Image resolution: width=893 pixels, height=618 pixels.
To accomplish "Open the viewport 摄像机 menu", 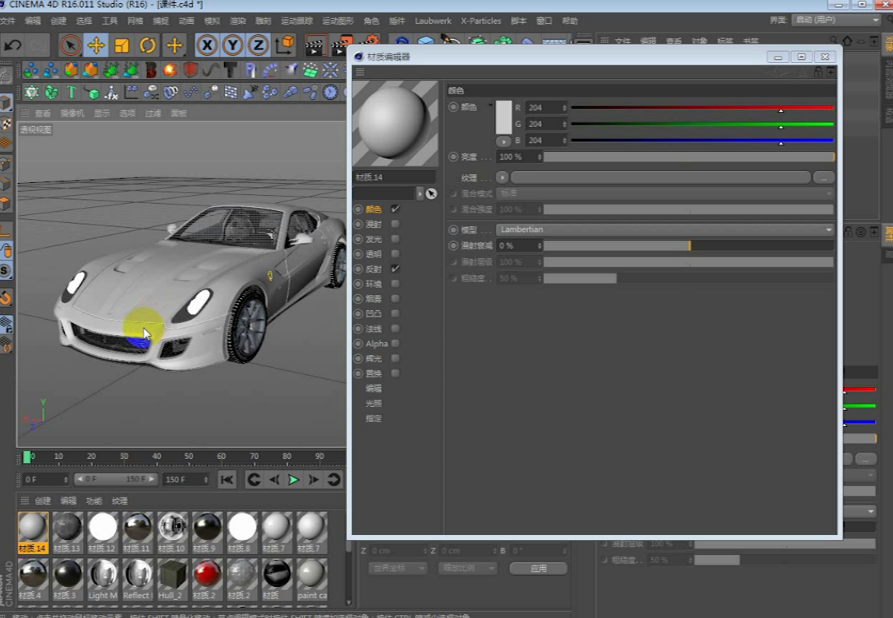I will coord(72,113).
